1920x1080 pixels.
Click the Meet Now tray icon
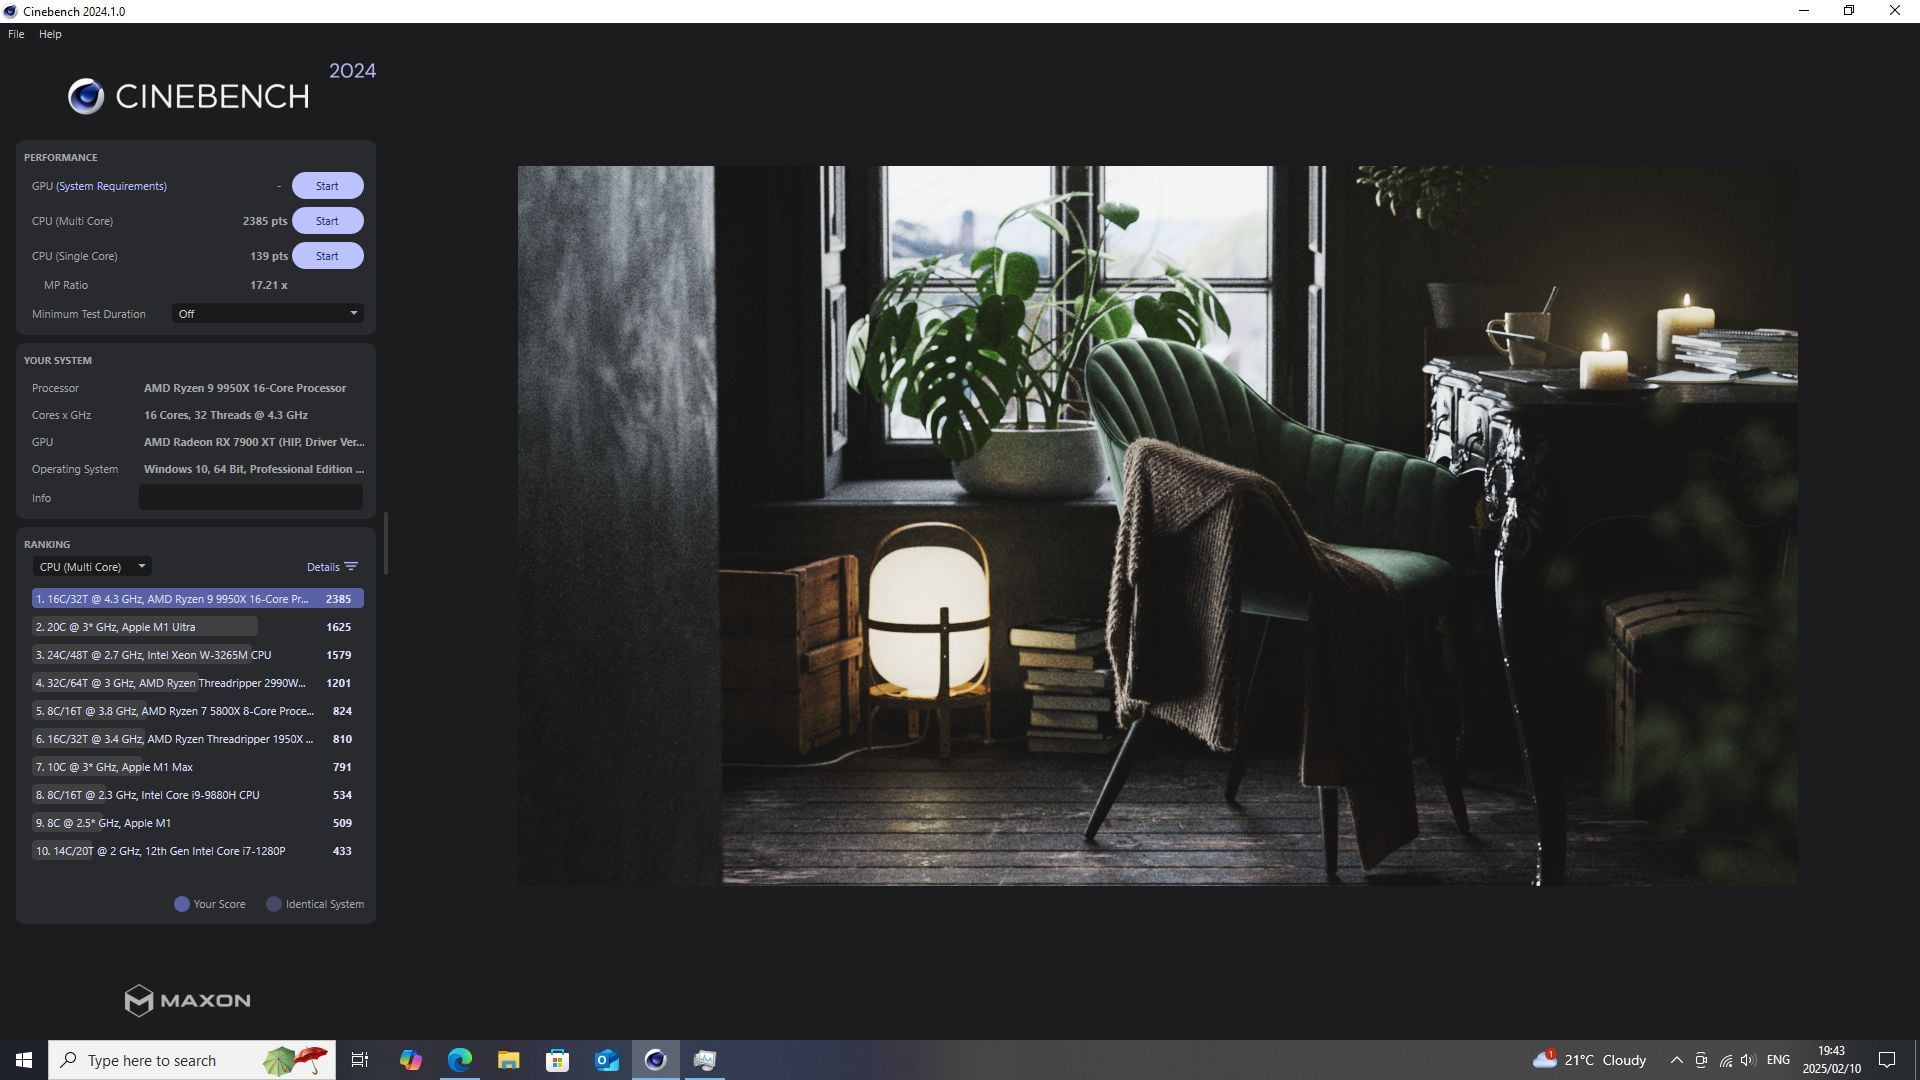[x=1701, y=1060]
